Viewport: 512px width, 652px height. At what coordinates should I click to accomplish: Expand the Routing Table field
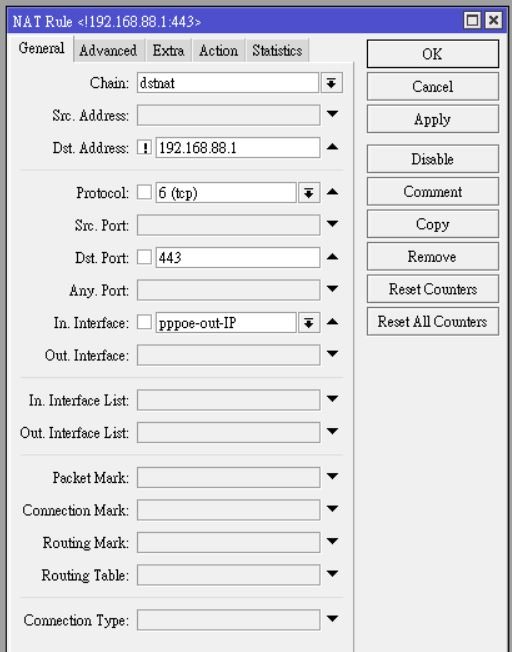coord(332,573)
